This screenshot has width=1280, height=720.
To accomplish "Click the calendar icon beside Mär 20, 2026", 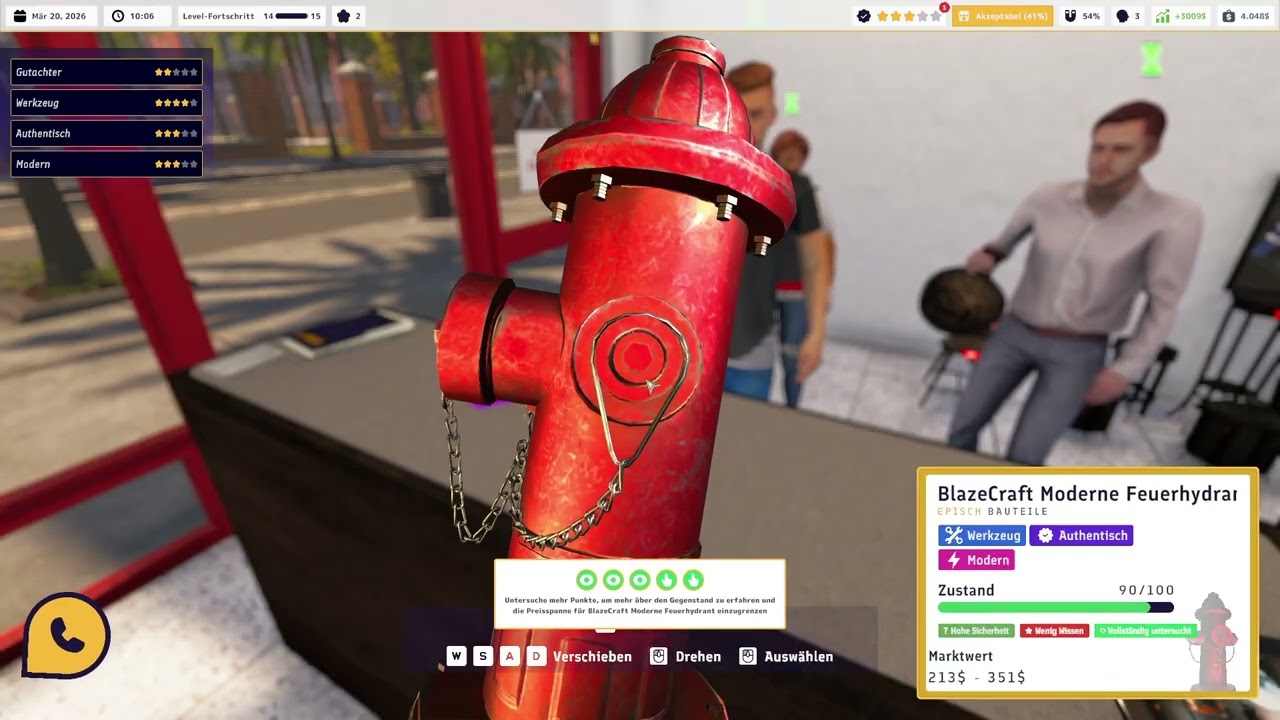I will [x=19, y=16].
